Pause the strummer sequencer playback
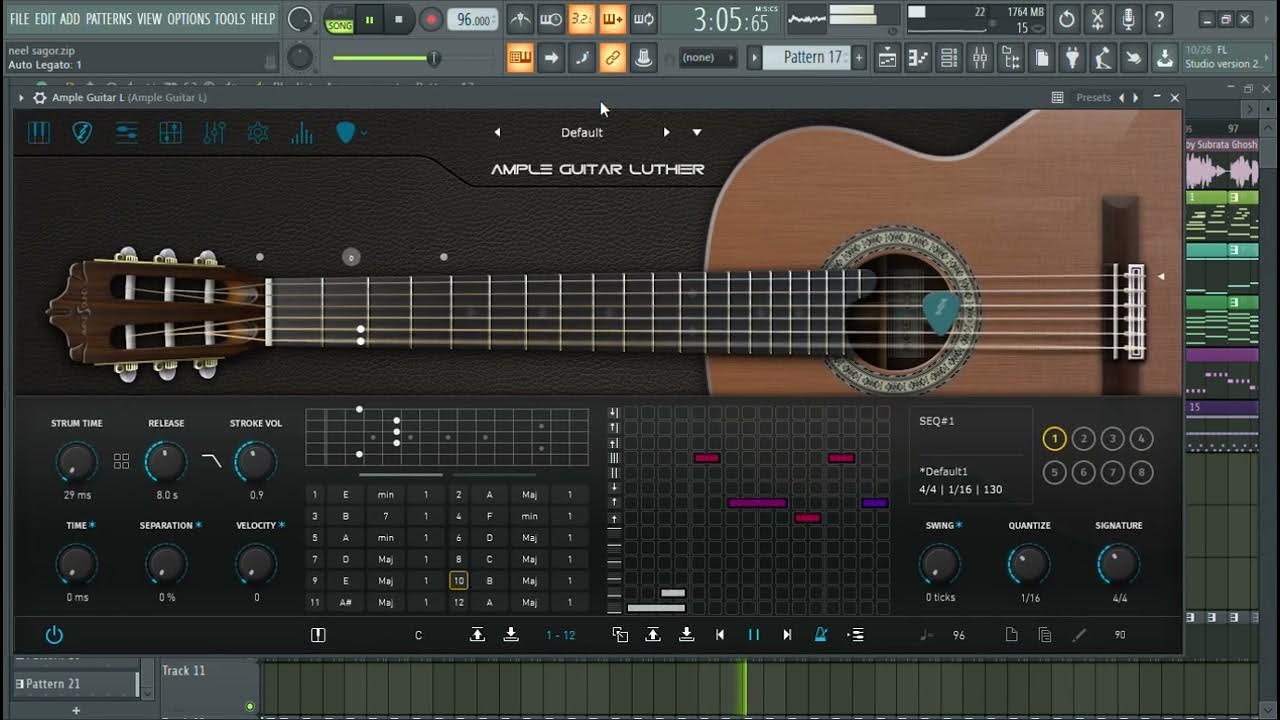1280x720 pixels. tap(754, 635)
